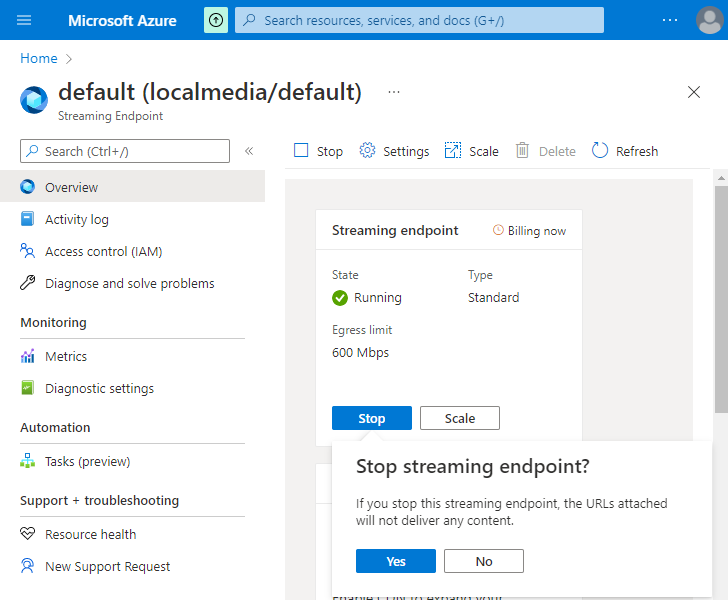Click the upgrade arrow icon in header
The width and height of the screenshot is (728, 600).
pyautogui.click(x=216, y=20)
